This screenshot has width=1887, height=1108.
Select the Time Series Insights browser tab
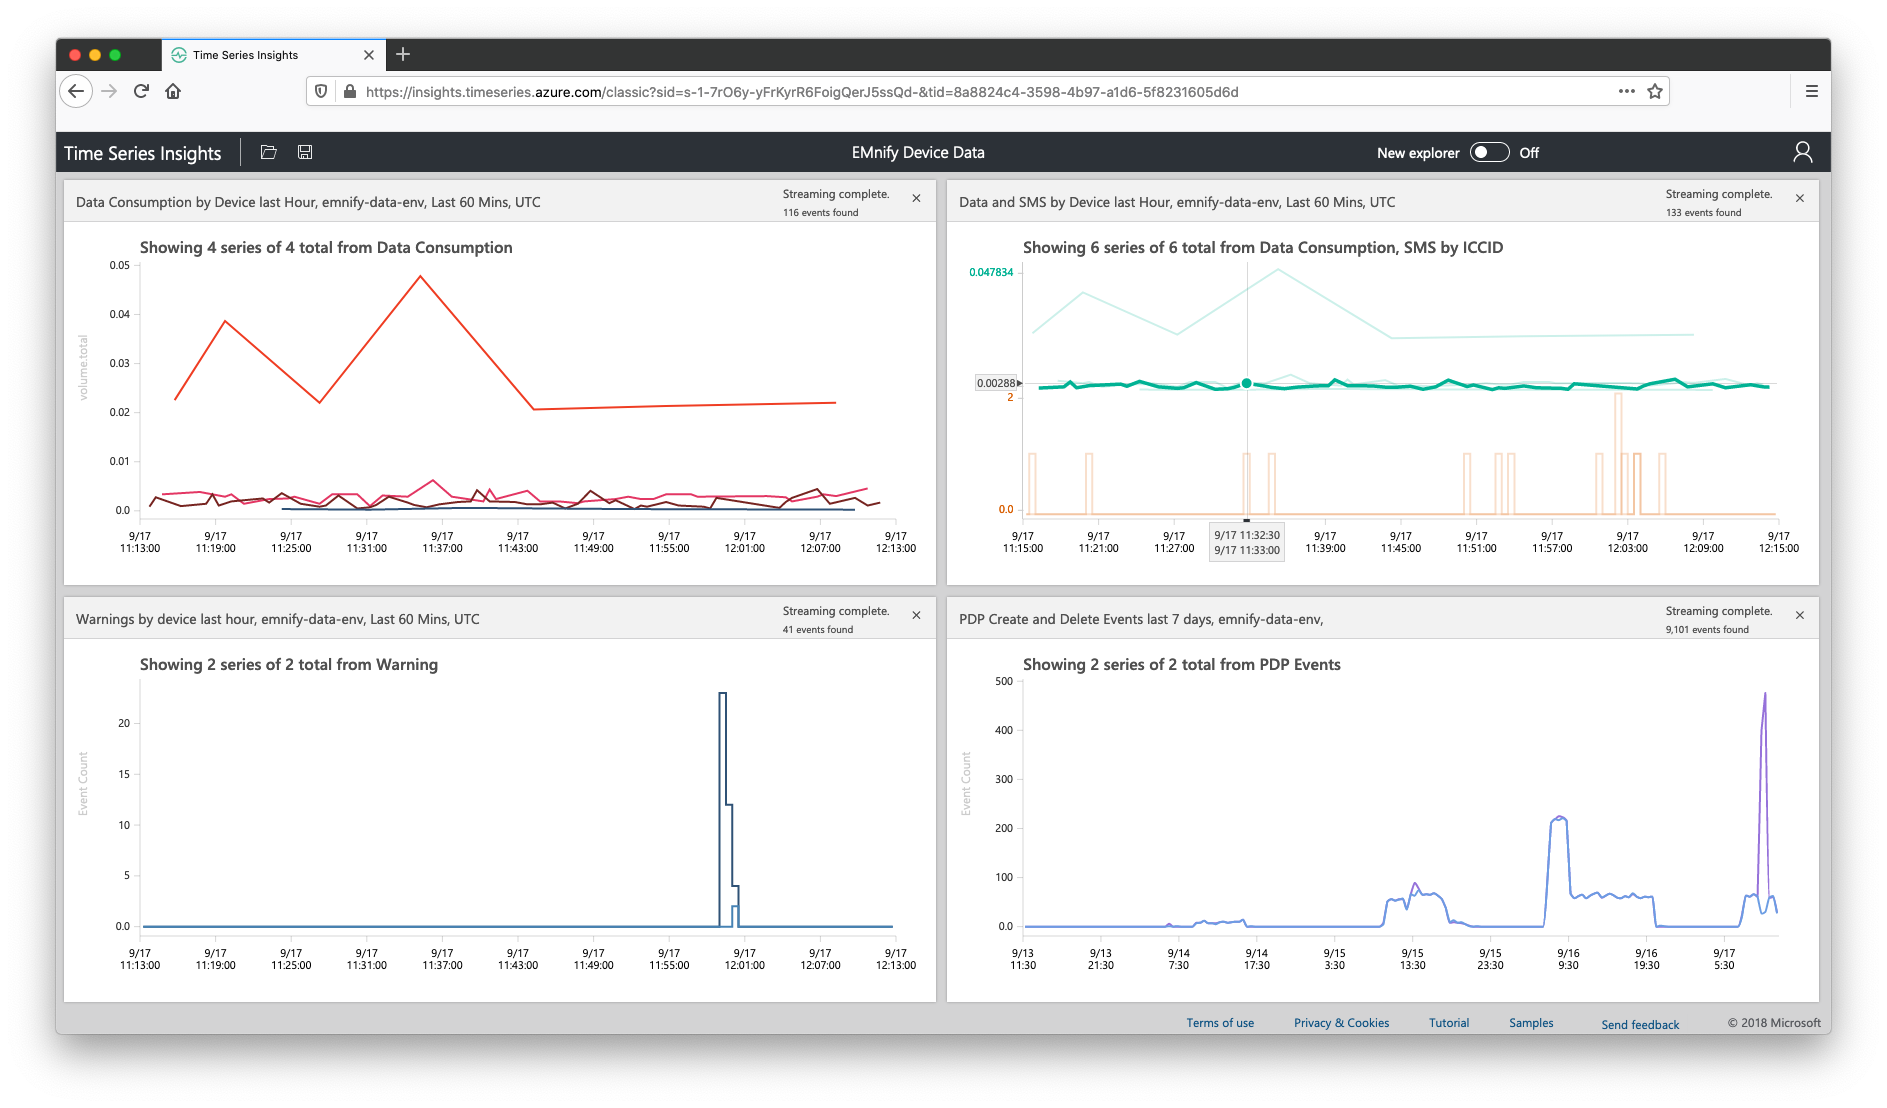[245, 55]
